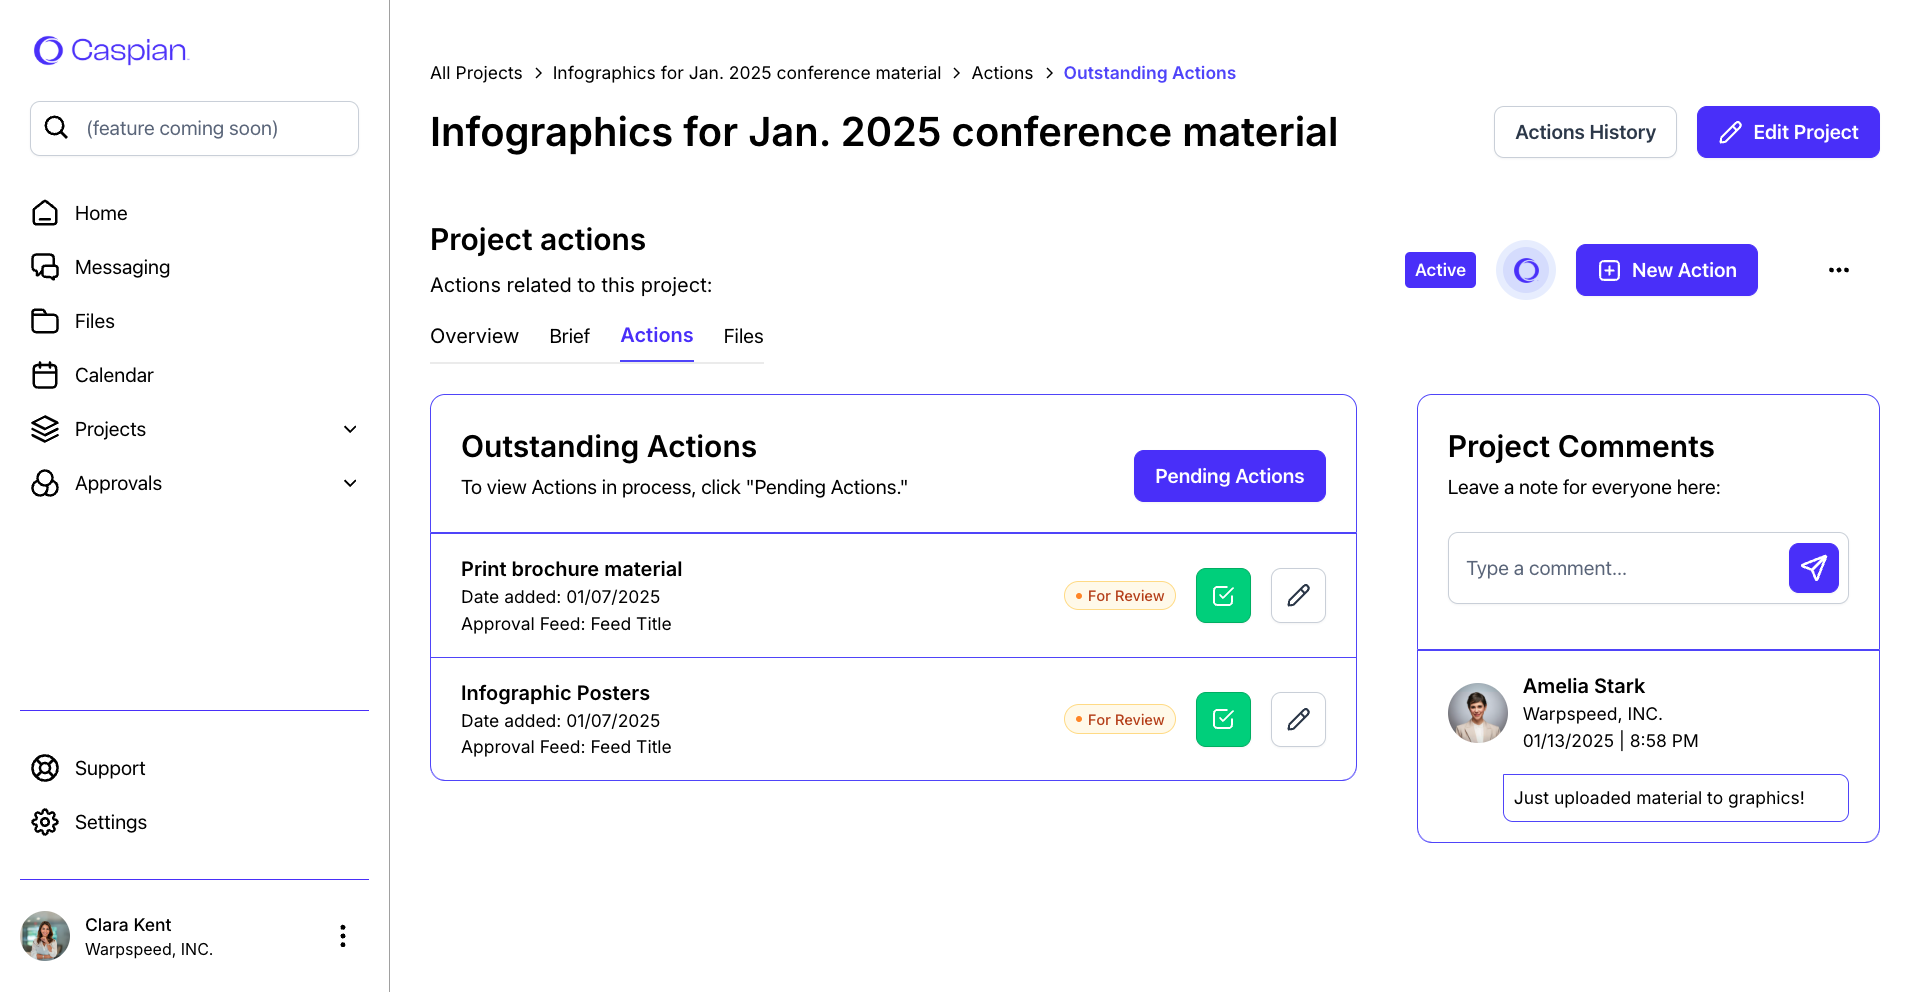
Task: Click the Caspian logo in sidebar
Action: [110, 50]
